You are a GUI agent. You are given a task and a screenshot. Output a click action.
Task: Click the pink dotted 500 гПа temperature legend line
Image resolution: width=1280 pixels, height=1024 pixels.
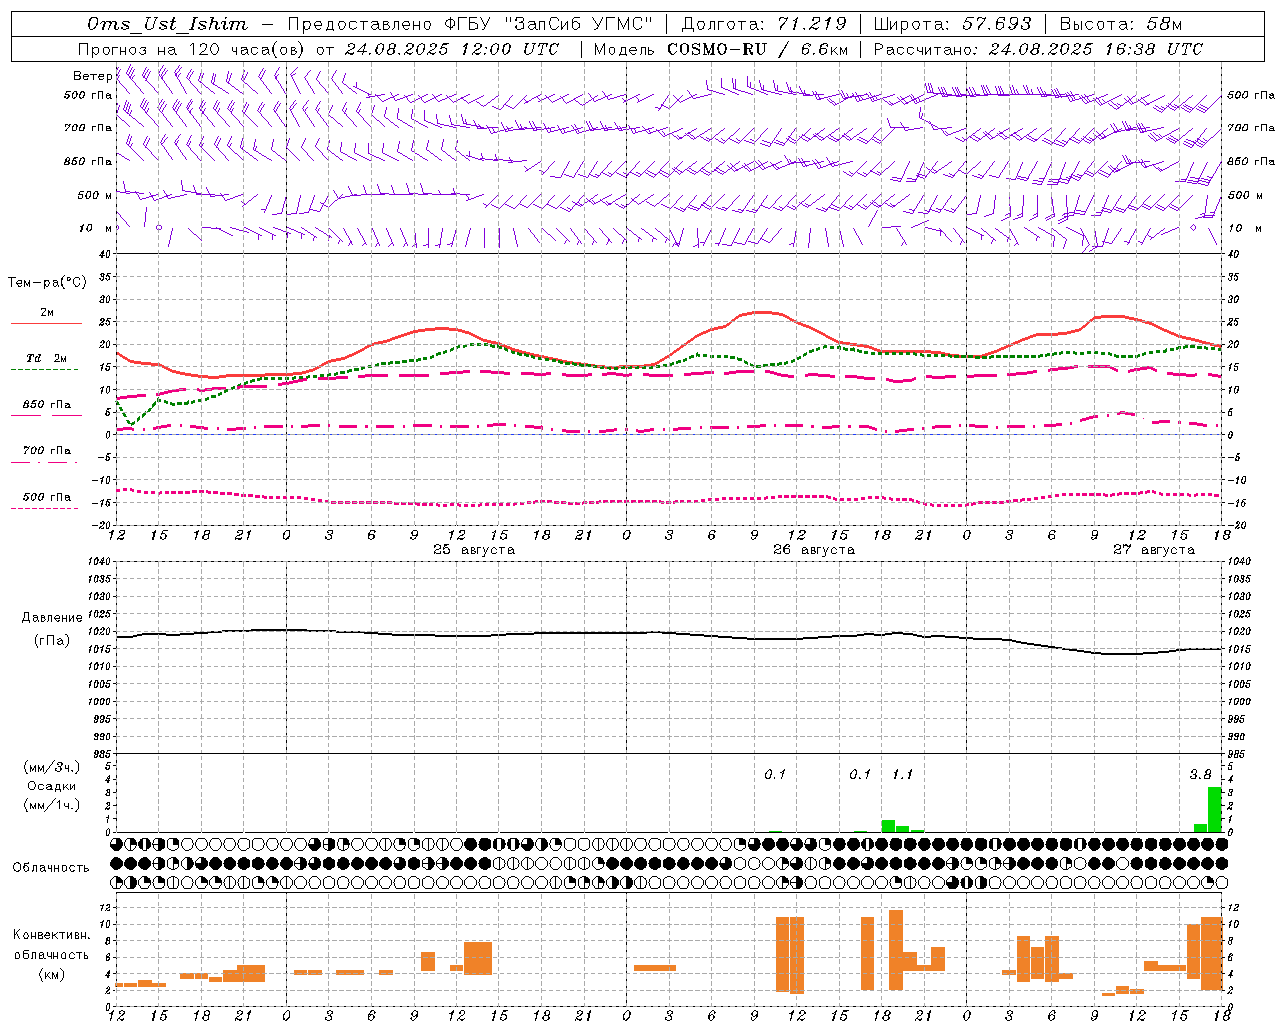pos(45,508)
